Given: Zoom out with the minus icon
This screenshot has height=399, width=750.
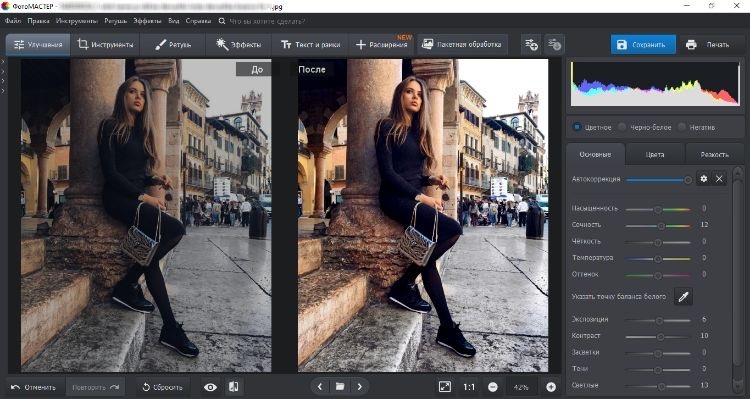Looking at the screenshot, I should (x=493, y=387).
